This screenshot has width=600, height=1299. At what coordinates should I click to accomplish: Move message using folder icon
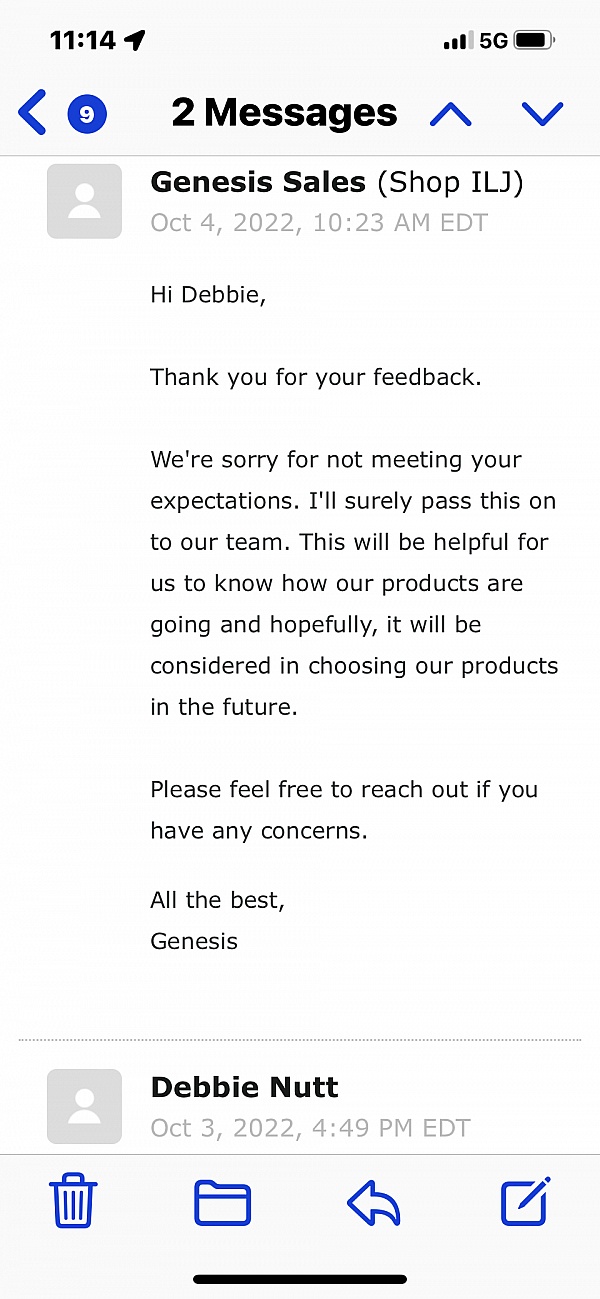pyautogui.click(x=222, y=1202)
